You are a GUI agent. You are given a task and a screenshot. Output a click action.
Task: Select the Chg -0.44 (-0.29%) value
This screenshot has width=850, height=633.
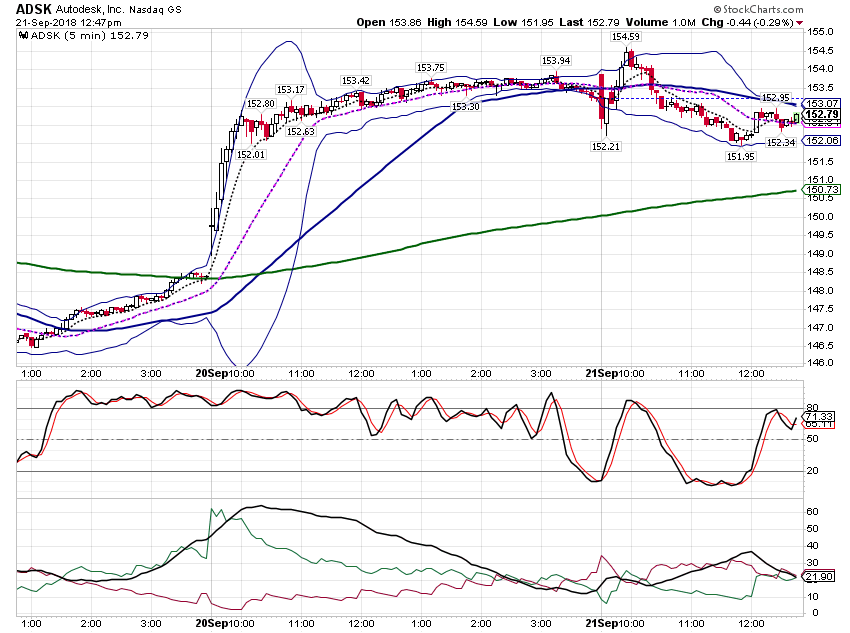pyautogui.click(x=747, y=22)
